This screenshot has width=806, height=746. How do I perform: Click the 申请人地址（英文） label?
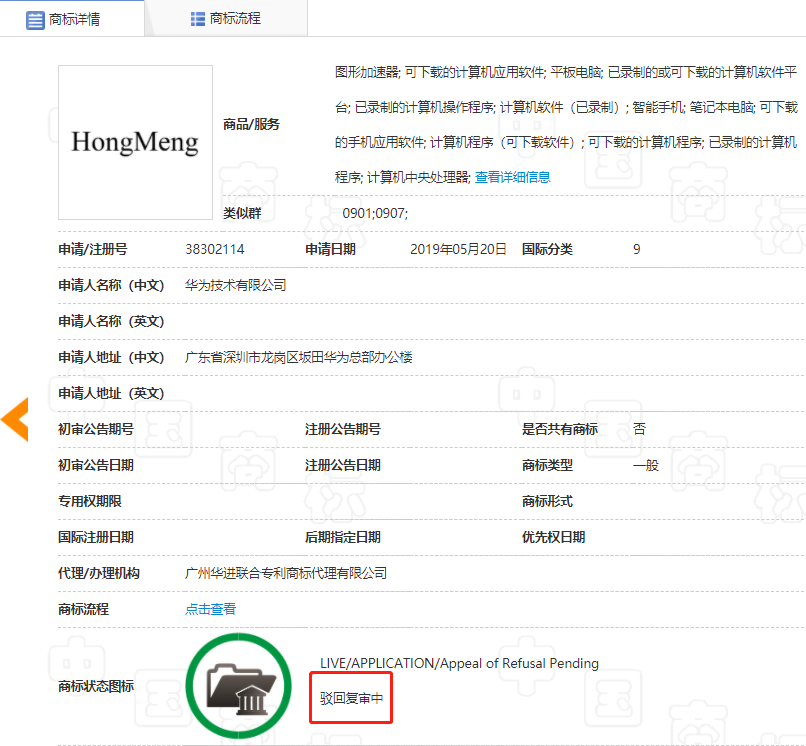(111, 393)
